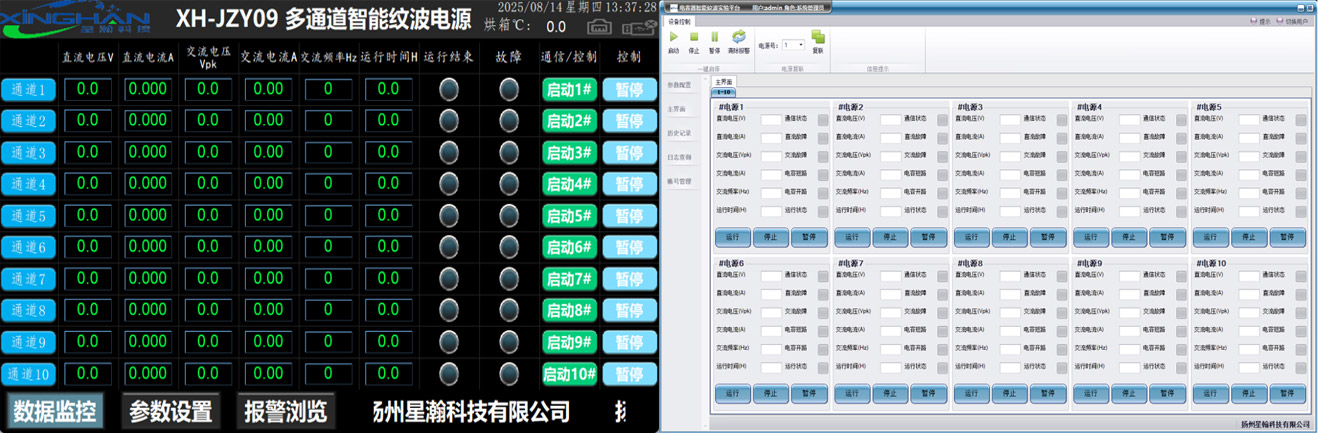This screenshot has width=1318, height=433.
Task: Click channel 3 故障 round indicator lamp
Action: [x=509, y=153]
